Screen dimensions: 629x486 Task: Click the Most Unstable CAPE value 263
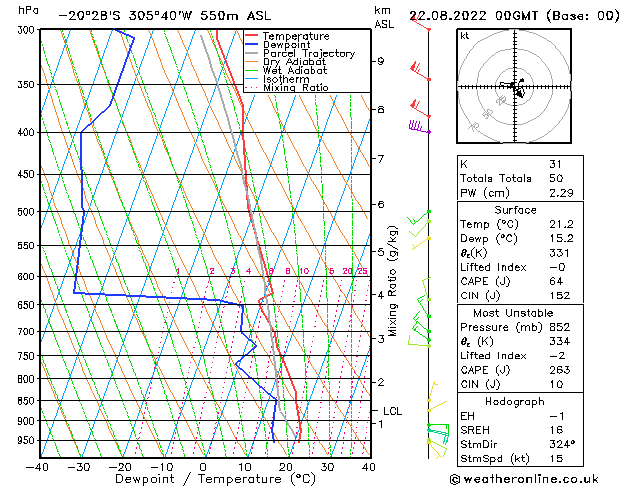560,370
